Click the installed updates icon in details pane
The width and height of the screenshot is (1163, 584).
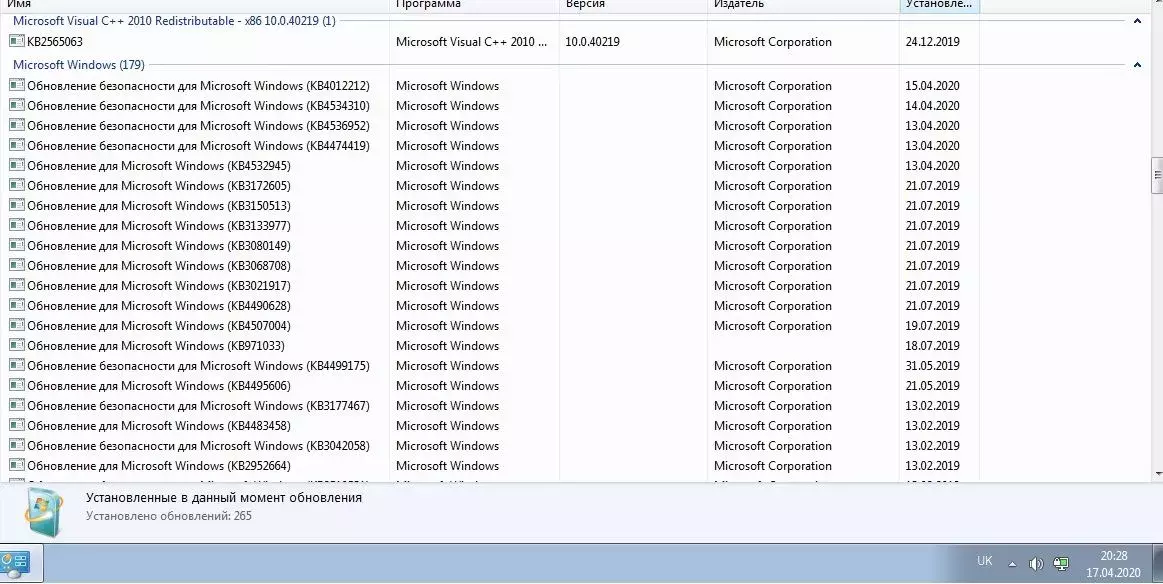click(44, 511)
